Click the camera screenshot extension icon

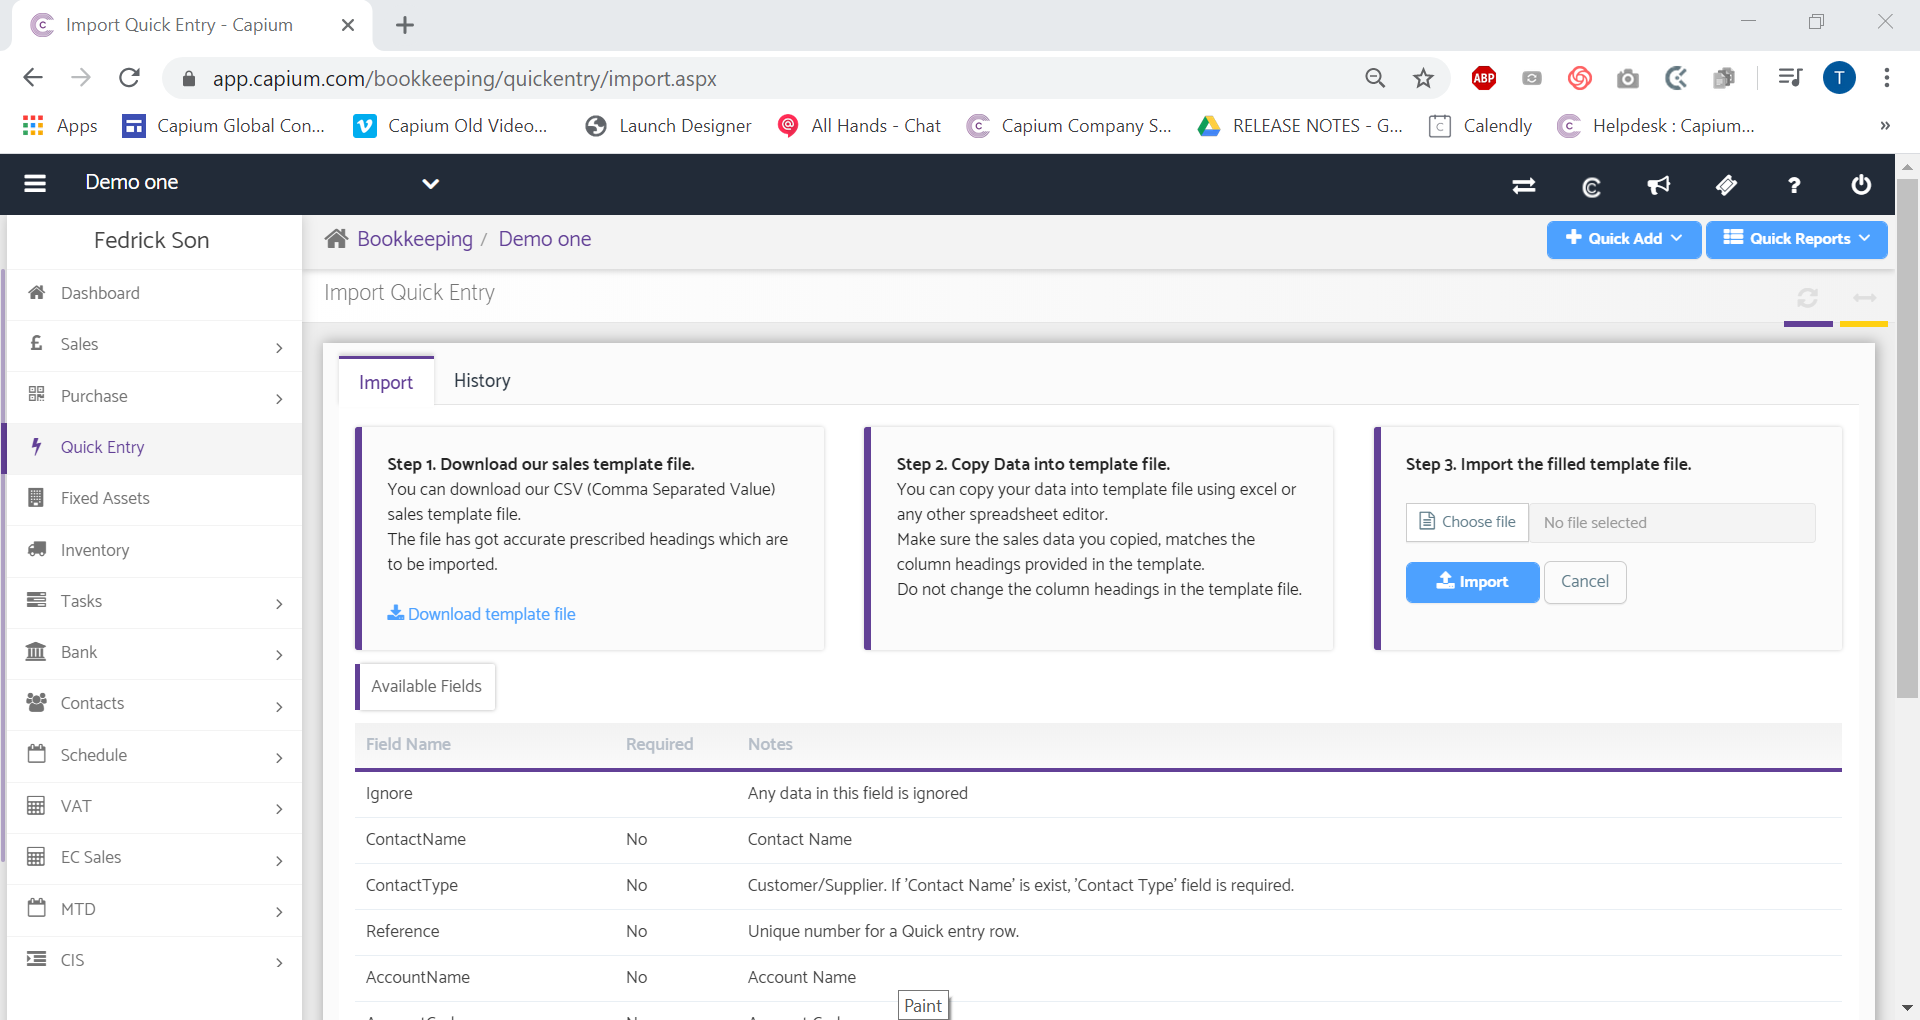click(x=1628, y=78)
